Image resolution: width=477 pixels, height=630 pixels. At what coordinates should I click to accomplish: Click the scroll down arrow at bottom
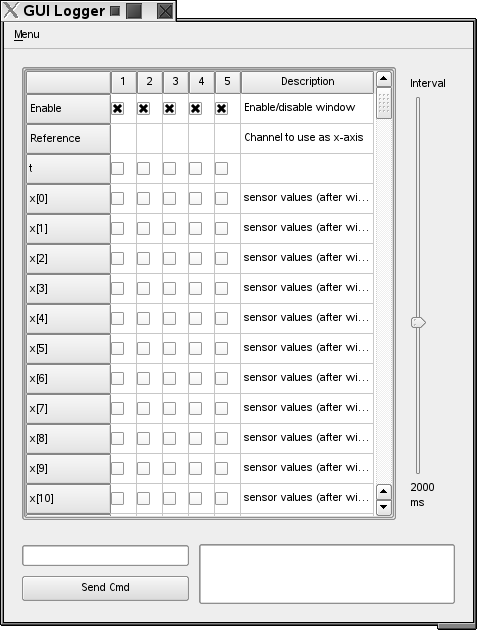tap(383, 507)
